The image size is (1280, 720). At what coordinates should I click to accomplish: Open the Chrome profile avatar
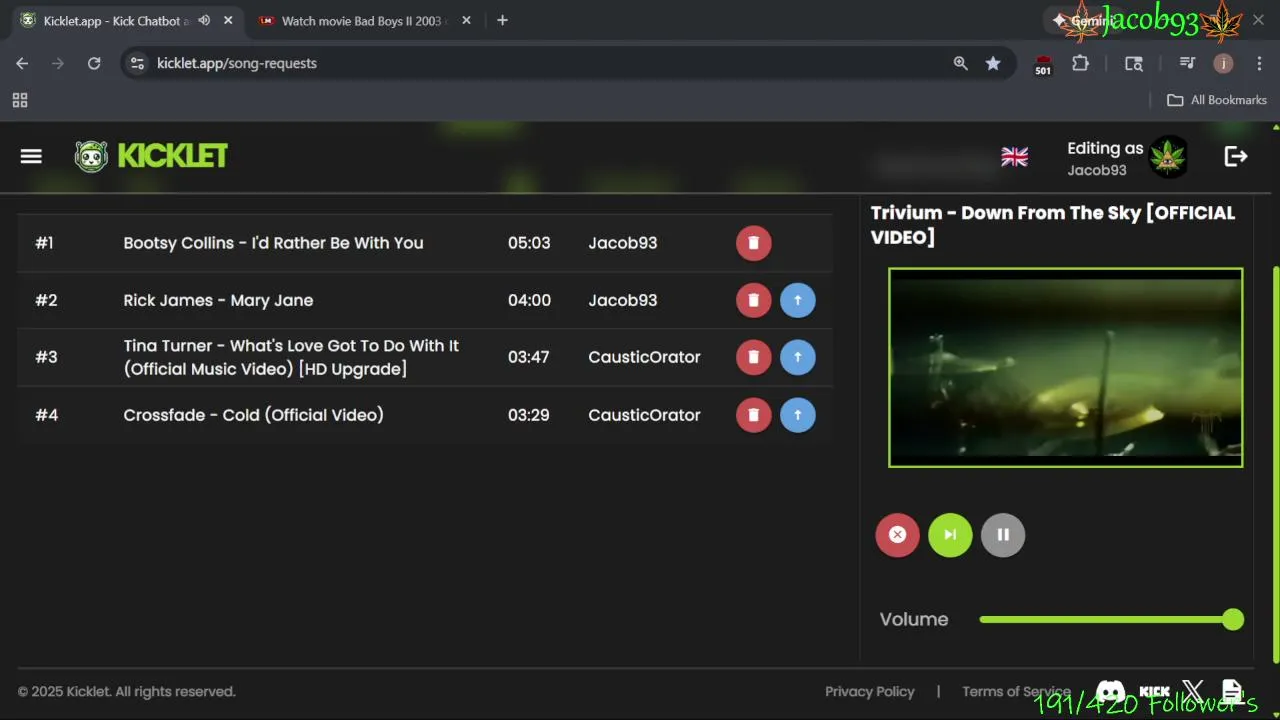tap(1223, 63)
